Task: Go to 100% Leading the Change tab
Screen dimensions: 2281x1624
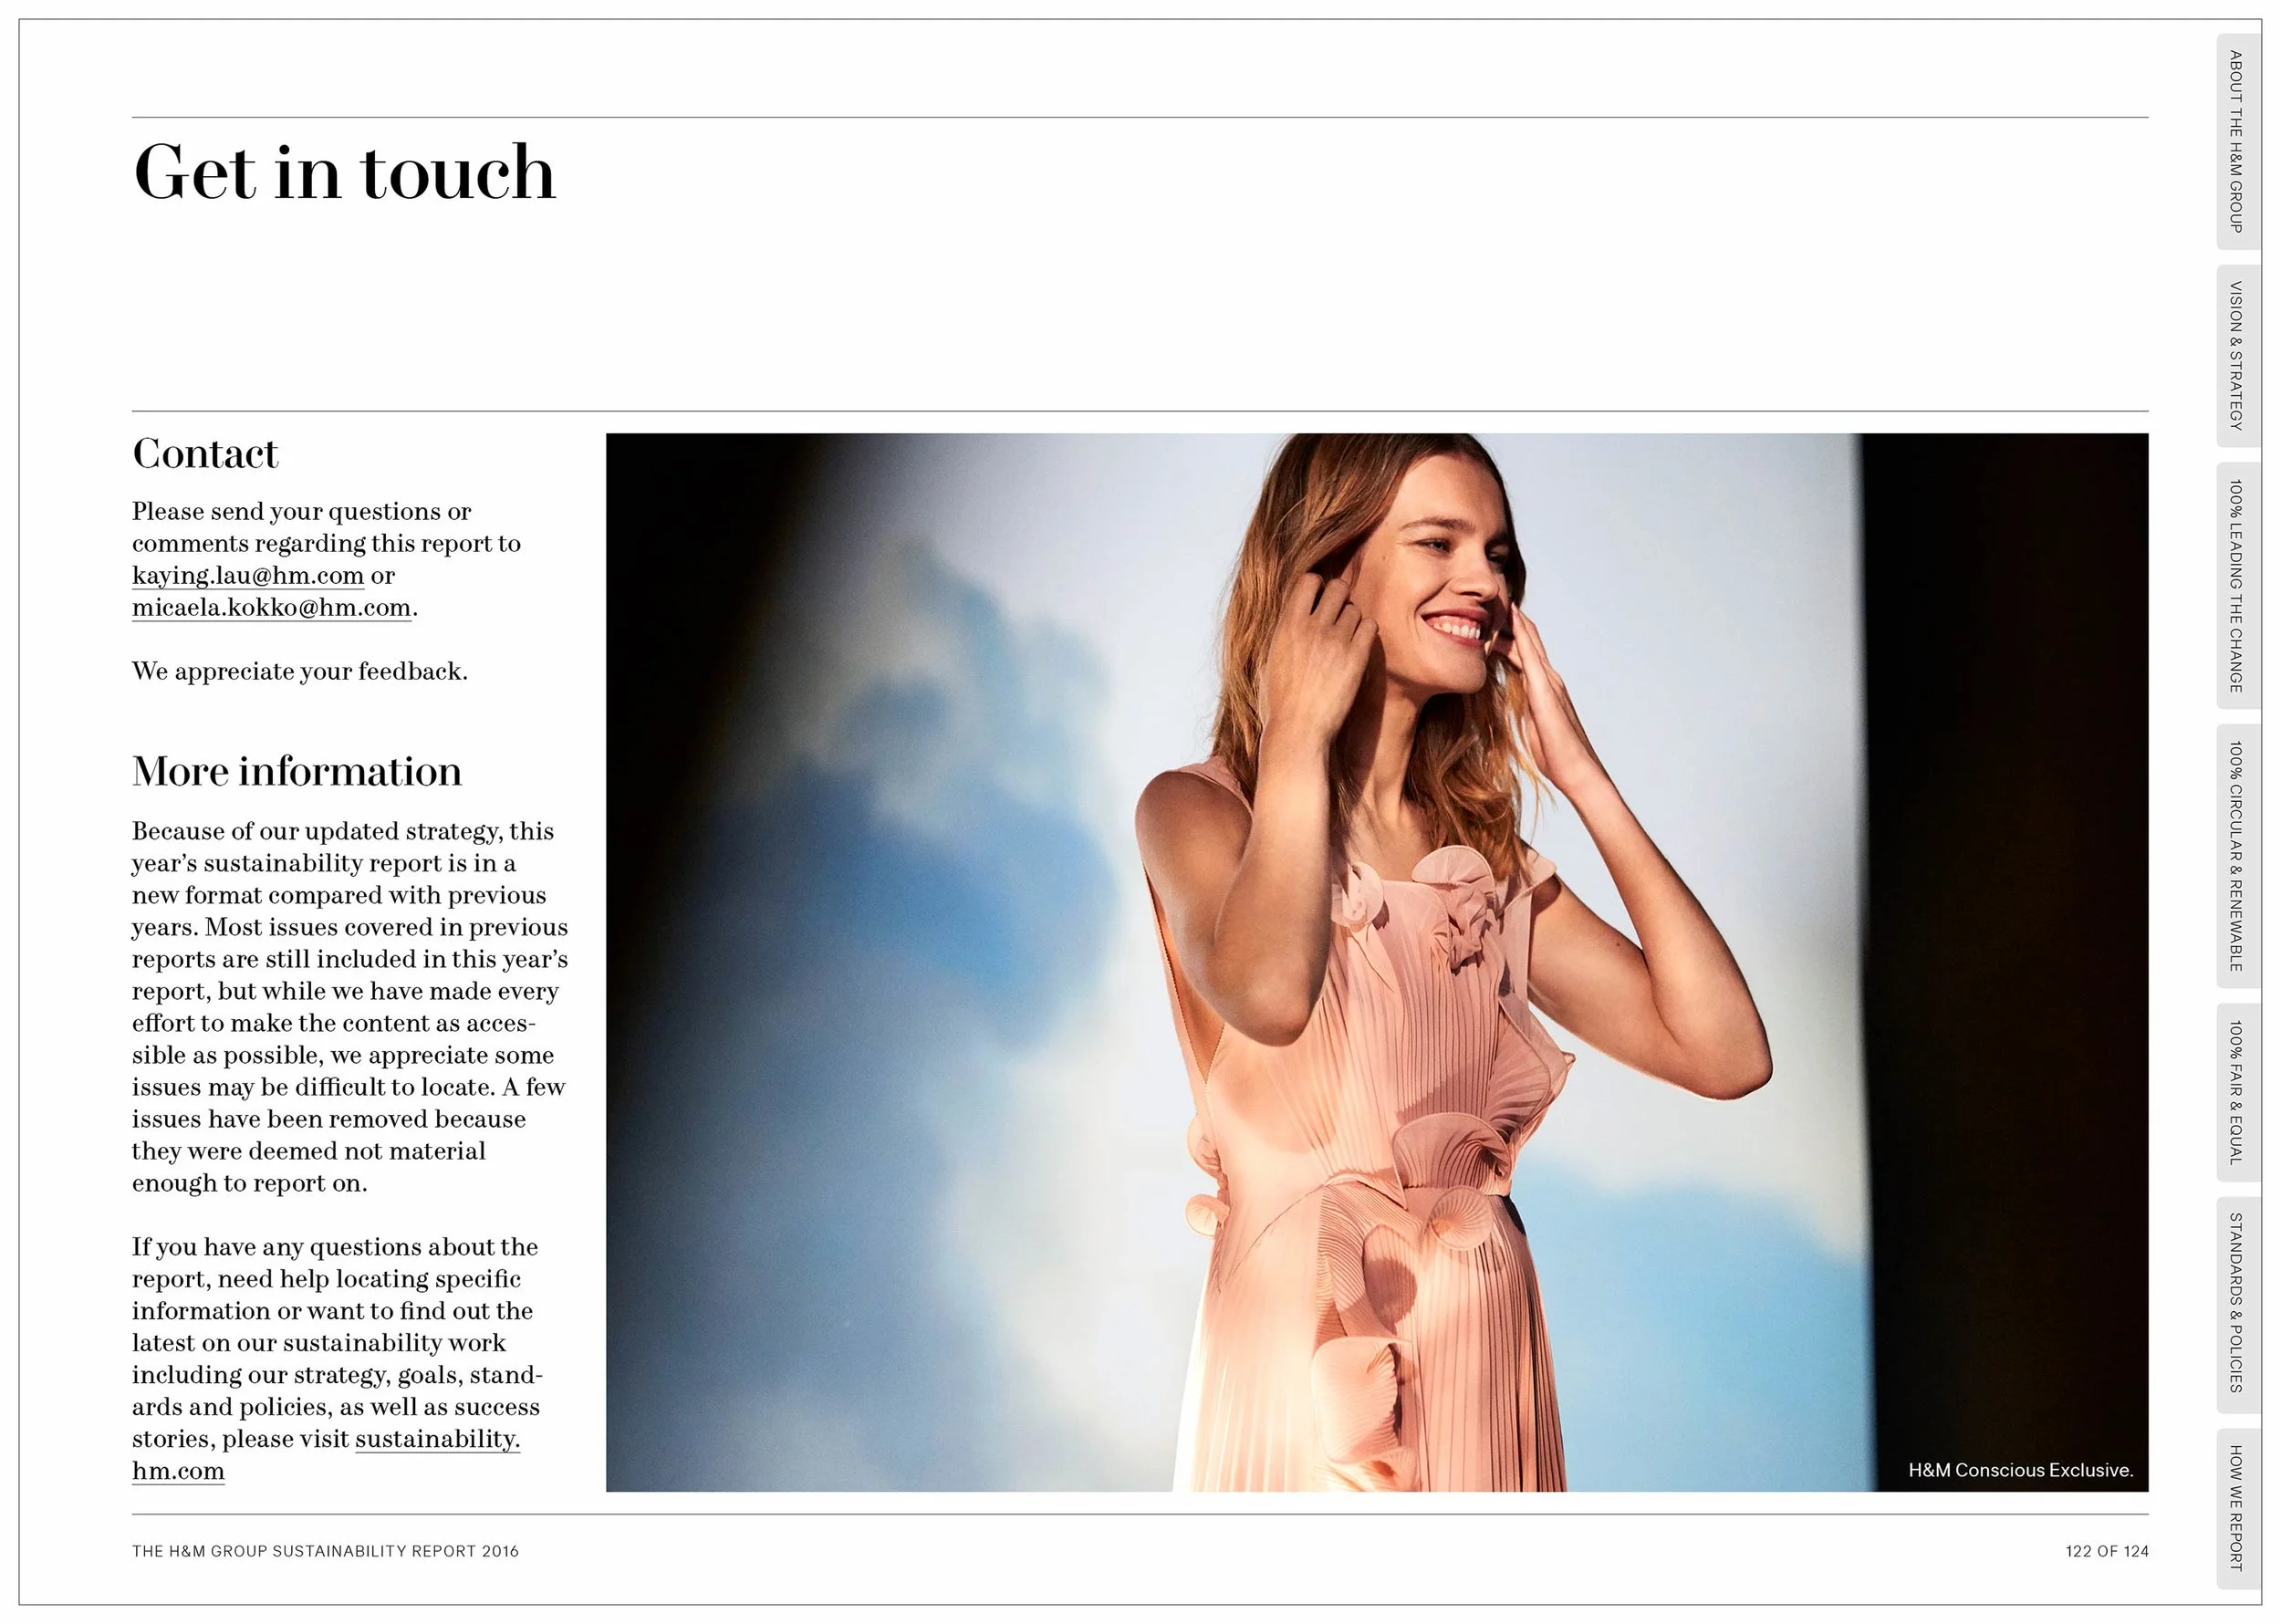Action: [x=2235, y=586]
